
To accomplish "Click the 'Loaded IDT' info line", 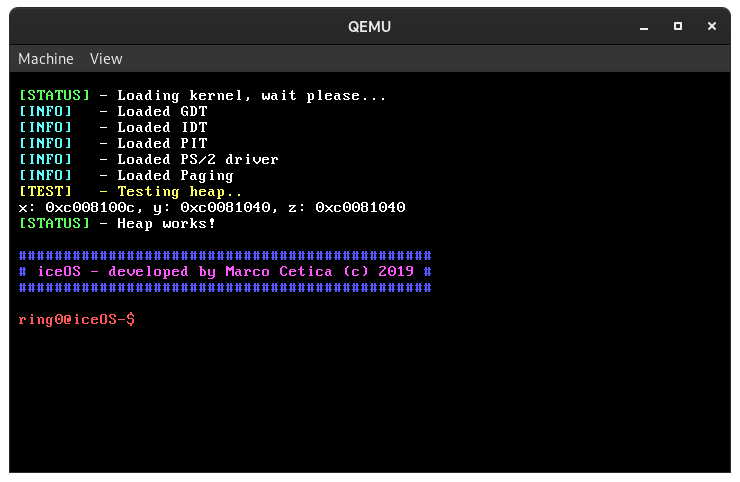I will click(x=162, y=128).
